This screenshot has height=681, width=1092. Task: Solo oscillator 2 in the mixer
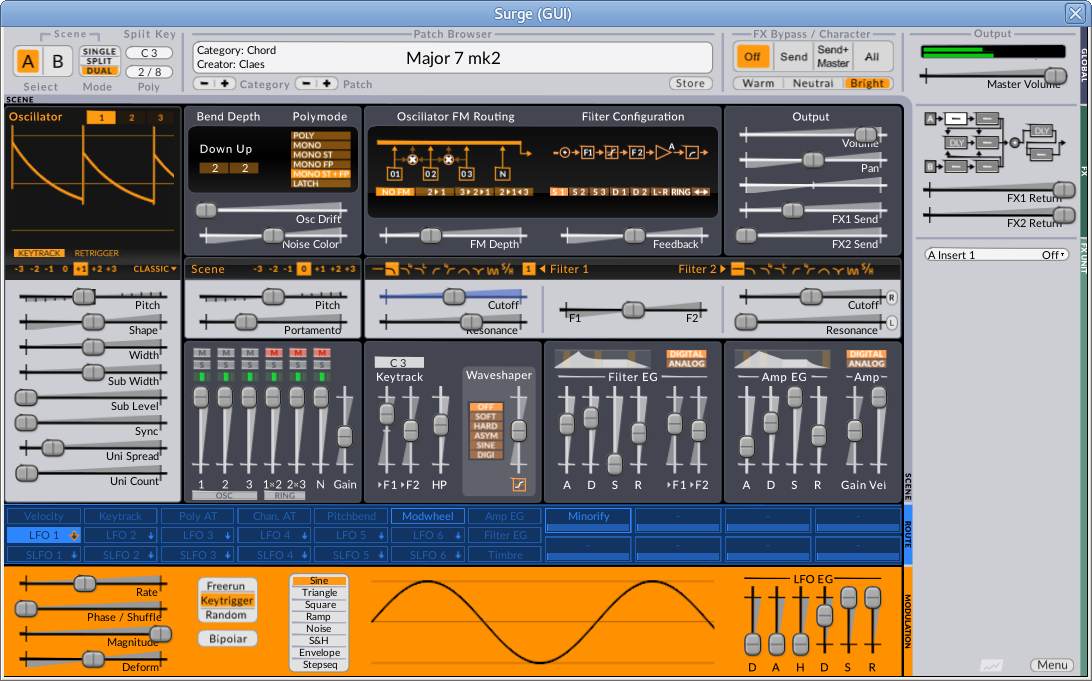pos(225,365)
